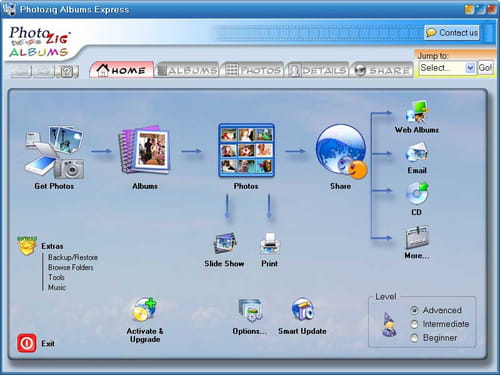Set level to Beginner
The image size is (500, 375).
(x=414, y=338)
